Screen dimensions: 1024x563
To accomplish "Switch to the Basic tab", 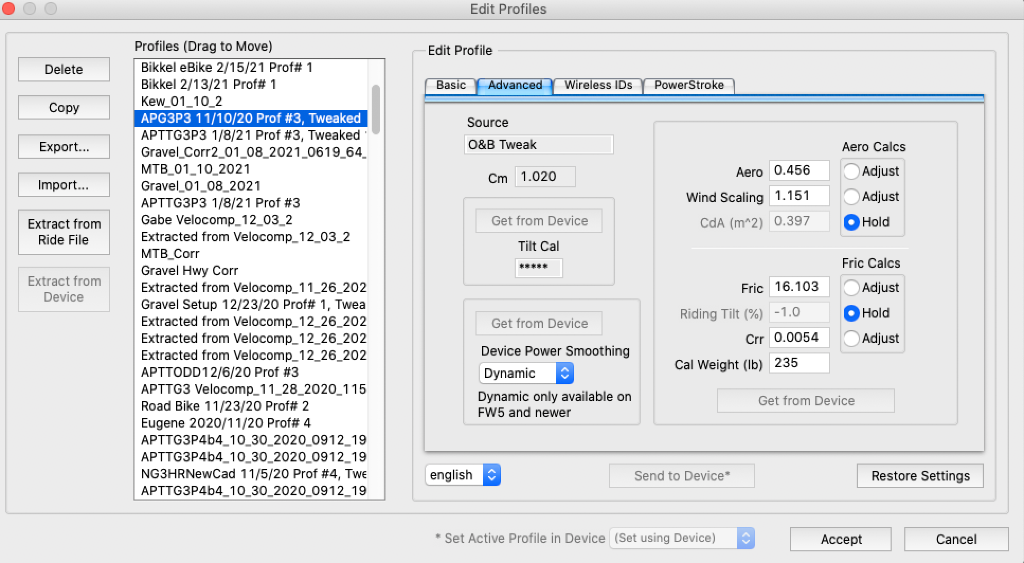I will point(451,86).
